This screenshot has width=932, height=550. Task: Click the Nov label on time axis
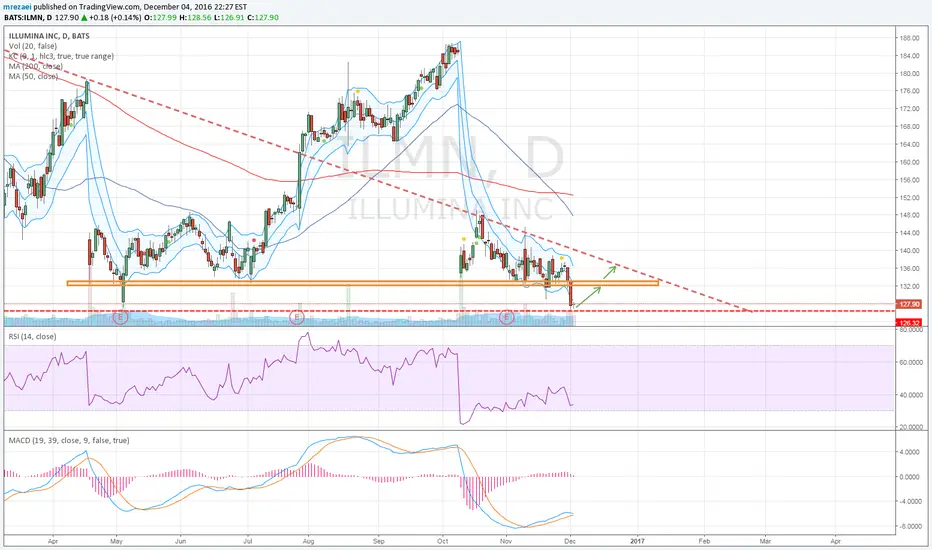[506, 542]
